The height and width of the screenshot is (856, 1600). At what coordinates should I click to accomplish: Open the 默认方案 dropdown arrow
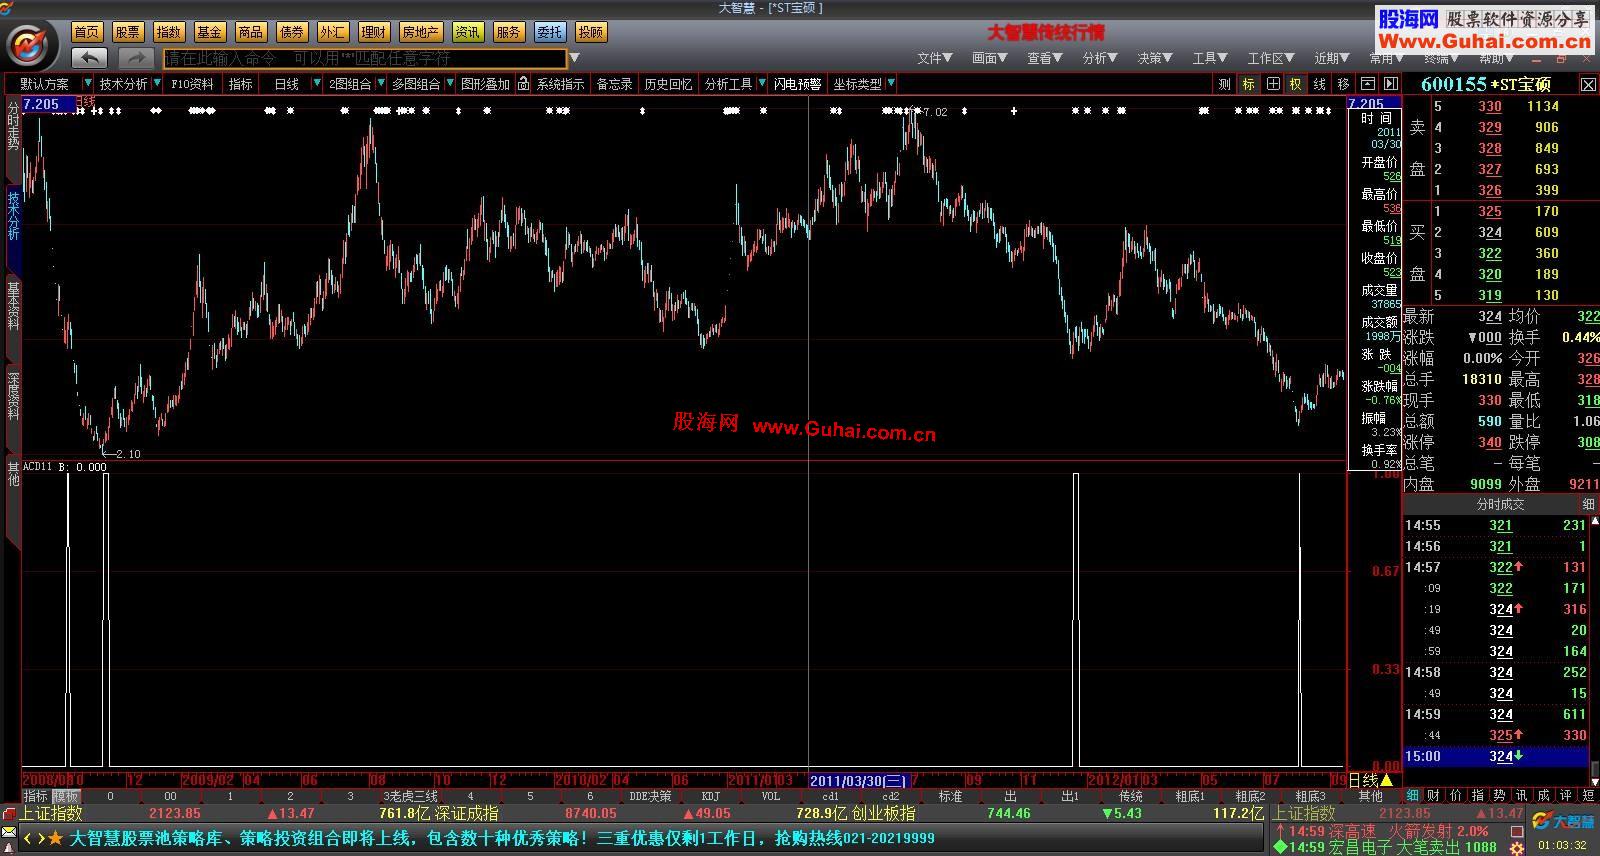[88, 84]
